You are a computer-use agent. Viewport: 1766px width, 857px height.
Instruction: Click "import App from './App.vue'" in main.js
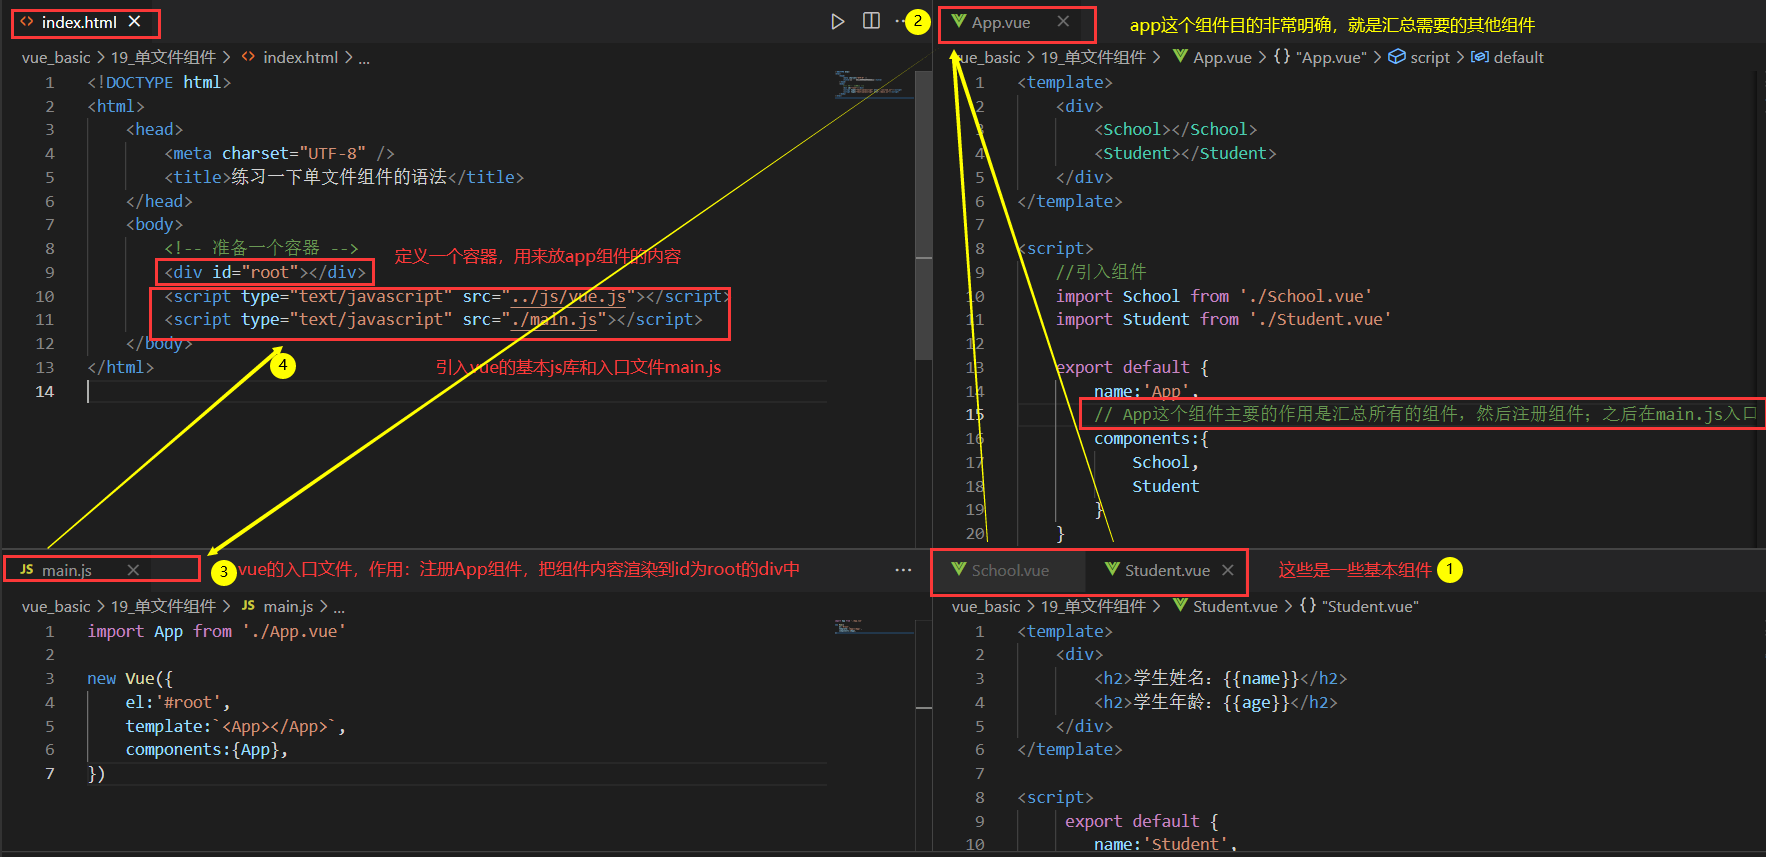point(217,631)
